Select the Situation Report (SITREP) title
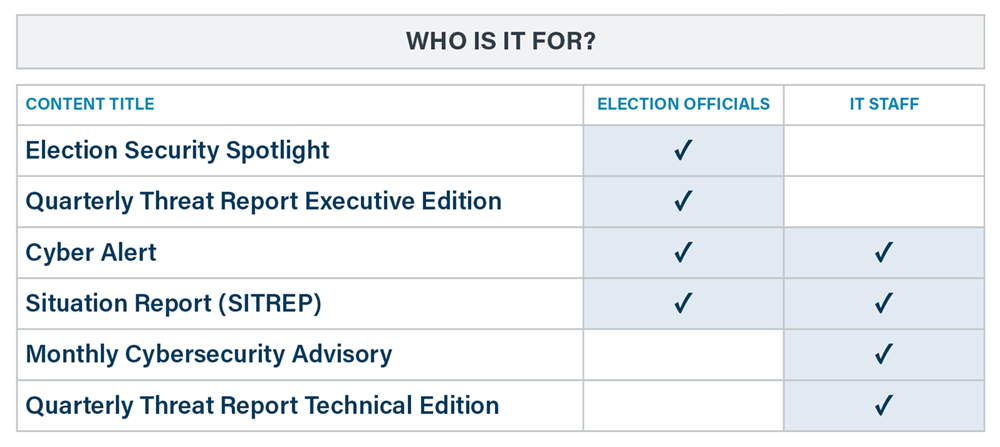This screenshot has height=447, width=1000. (x=173, y=304)
